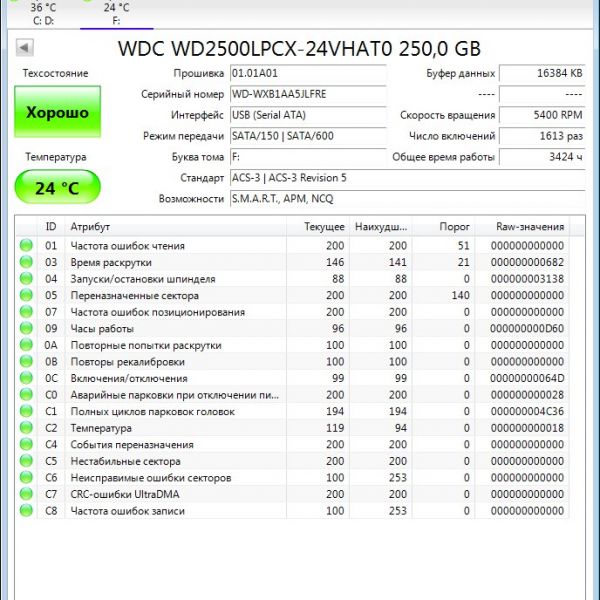Viewport: 600px width, 600px height.
Task: Click the 24 °C temperature indicator
Action: [x=57, y=187]
